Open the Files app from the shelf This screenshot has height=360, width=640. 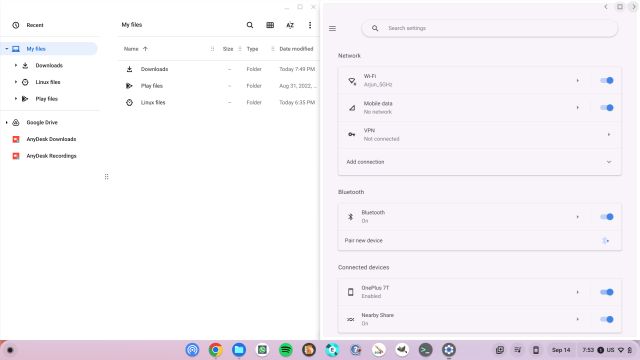point(239,350)
